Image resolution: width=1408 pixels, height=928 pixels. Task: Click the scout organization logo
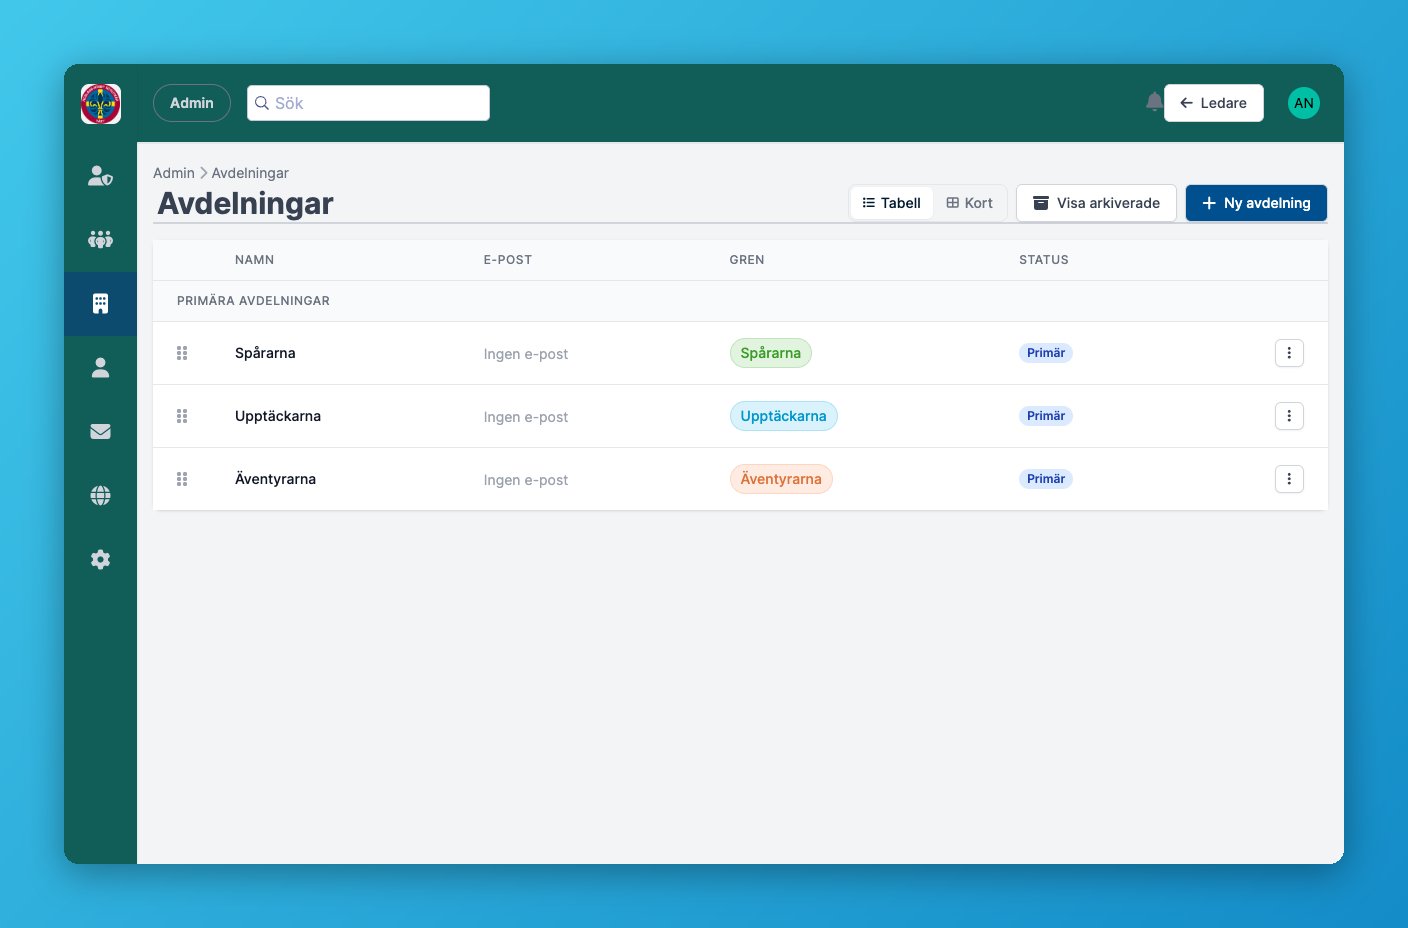(101, 104)
